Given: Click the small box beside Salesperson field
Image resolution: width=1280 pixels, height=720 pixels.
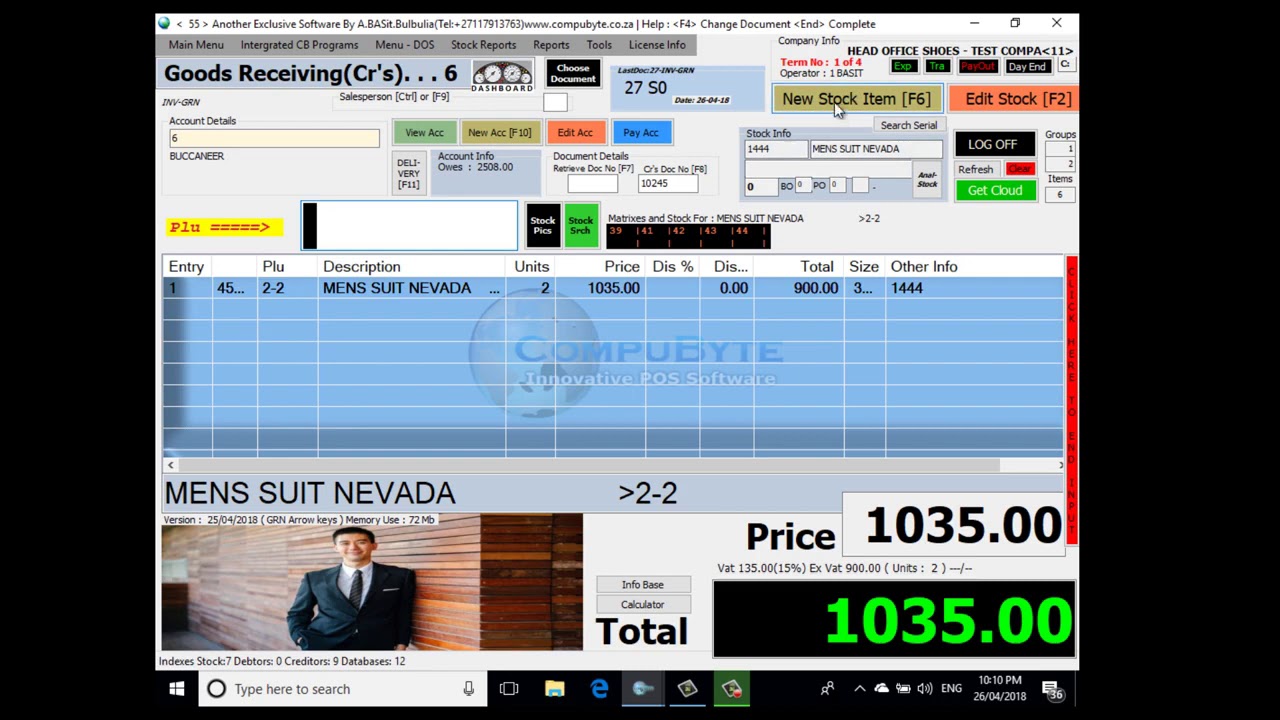Looking at the screenshot, I should [555, 102].
